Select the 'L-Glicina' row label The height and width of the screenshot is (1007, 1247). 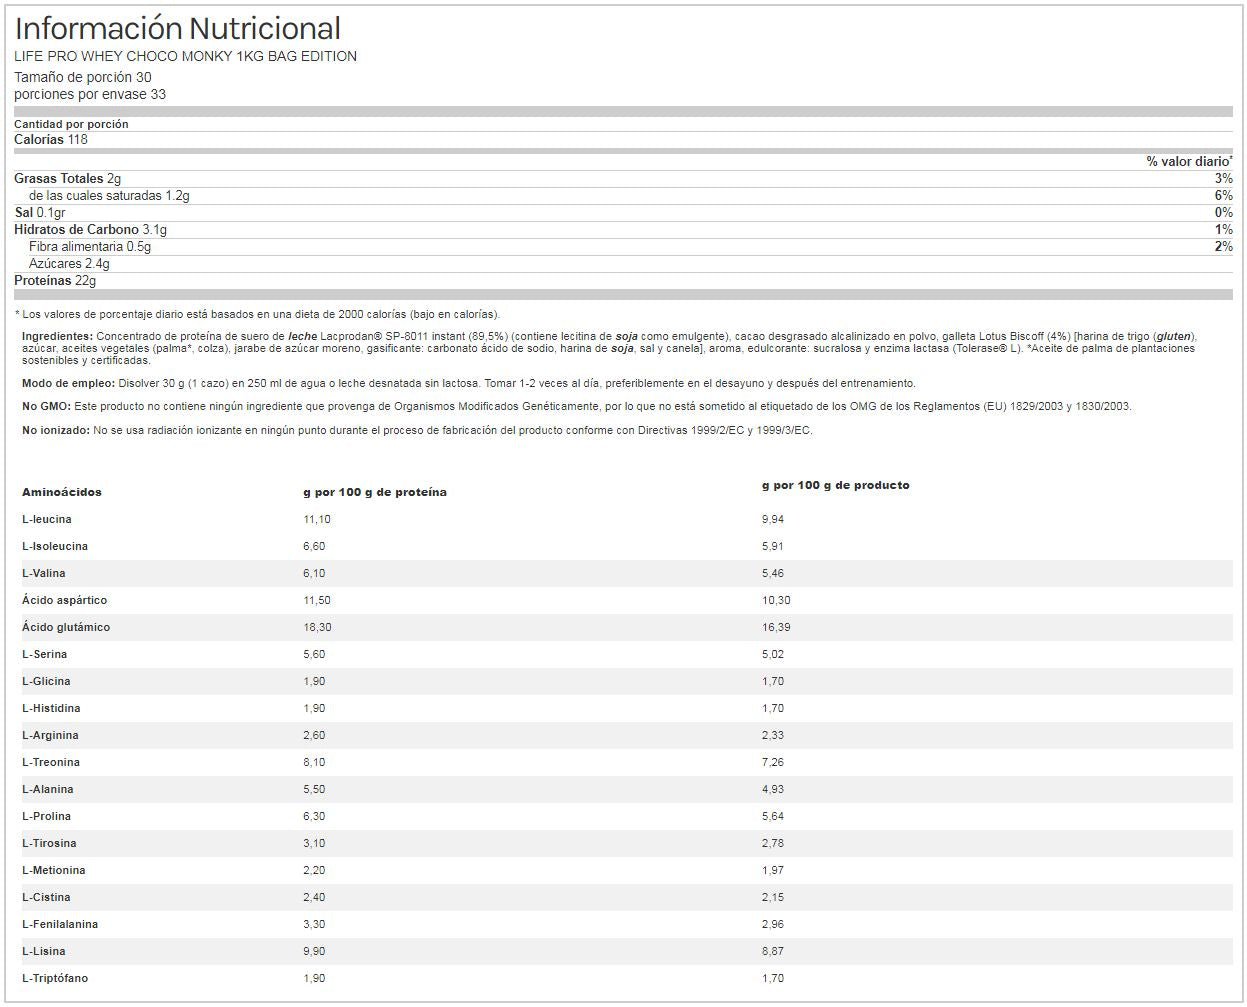coord(46,681)
